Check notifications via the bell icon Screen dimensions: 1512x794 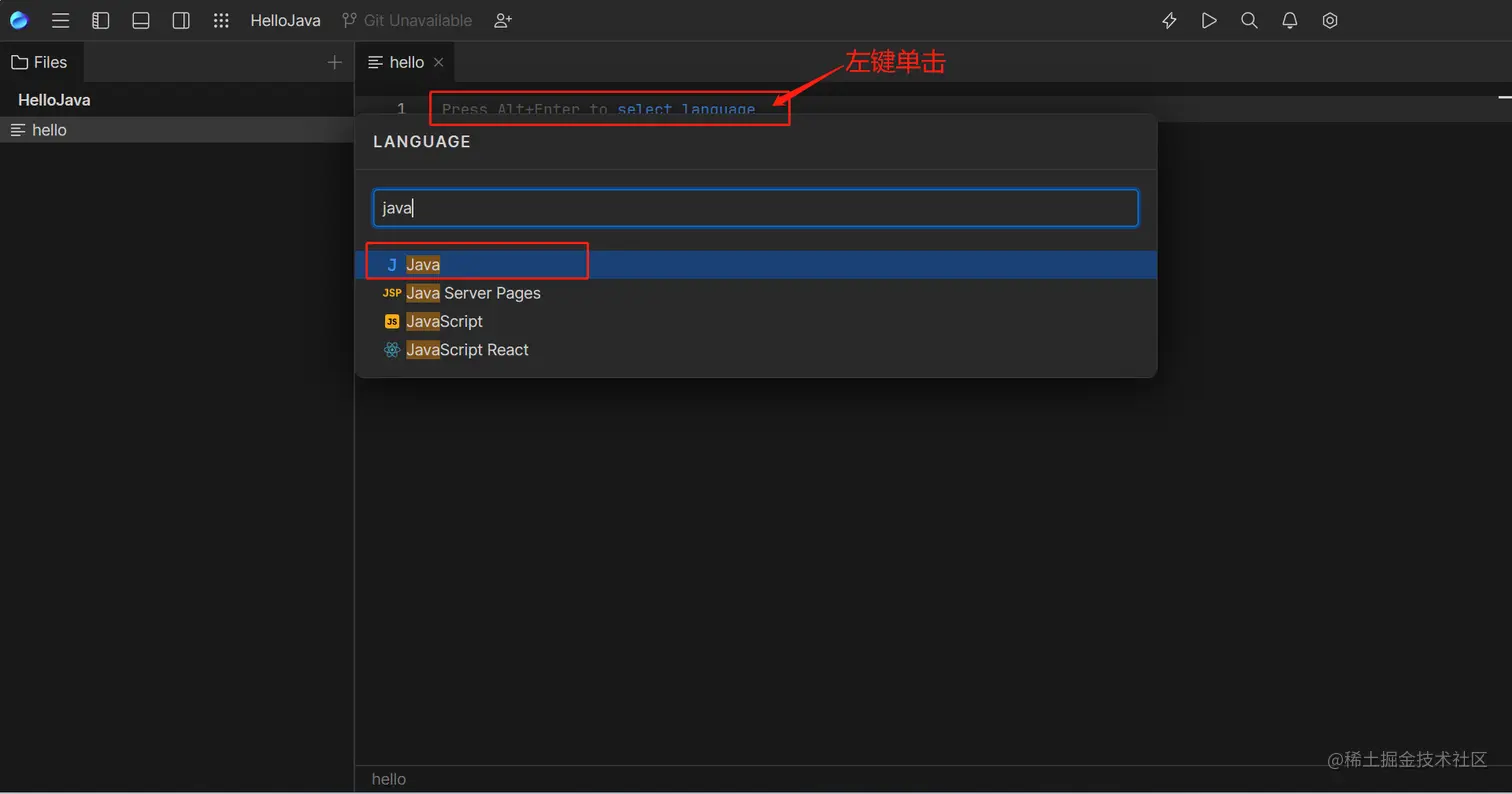coord(1289,20)
